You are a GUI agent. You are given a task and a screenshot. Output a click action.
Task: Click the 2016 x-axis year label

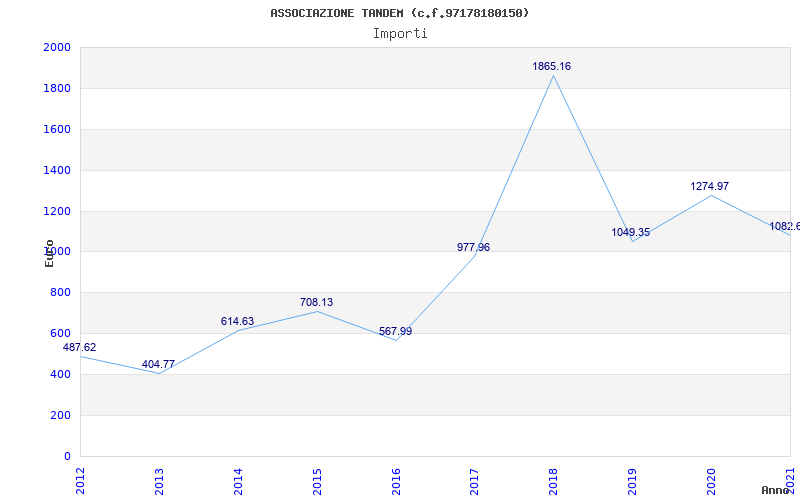coord(396,481)
